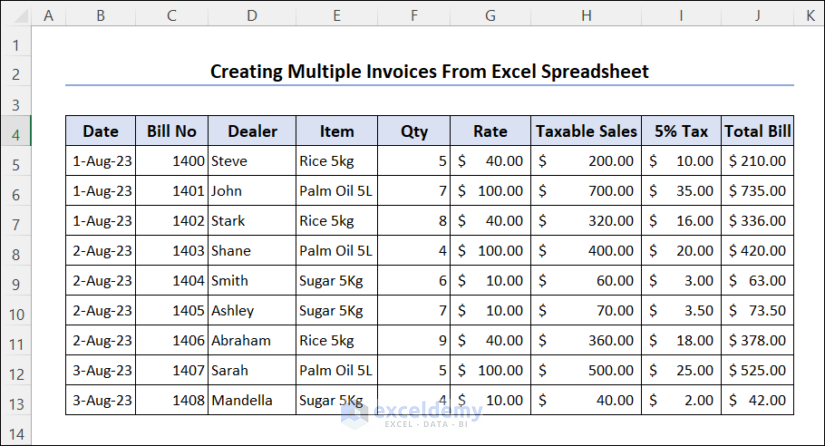Select the '5% Tax' header cell
This screenshot has width=825, height=446.
[x=681, y=131]
